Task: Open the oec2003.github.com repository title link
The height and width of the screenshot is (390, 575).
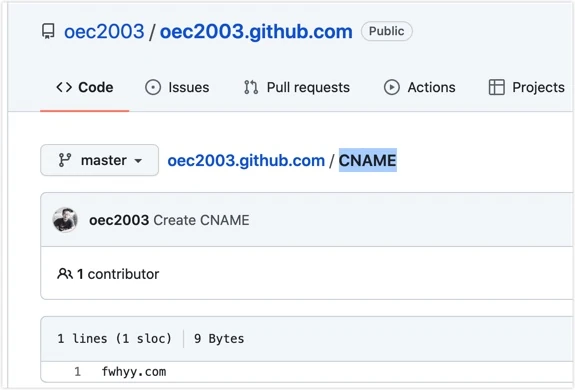Action: (x=256, y=32)
